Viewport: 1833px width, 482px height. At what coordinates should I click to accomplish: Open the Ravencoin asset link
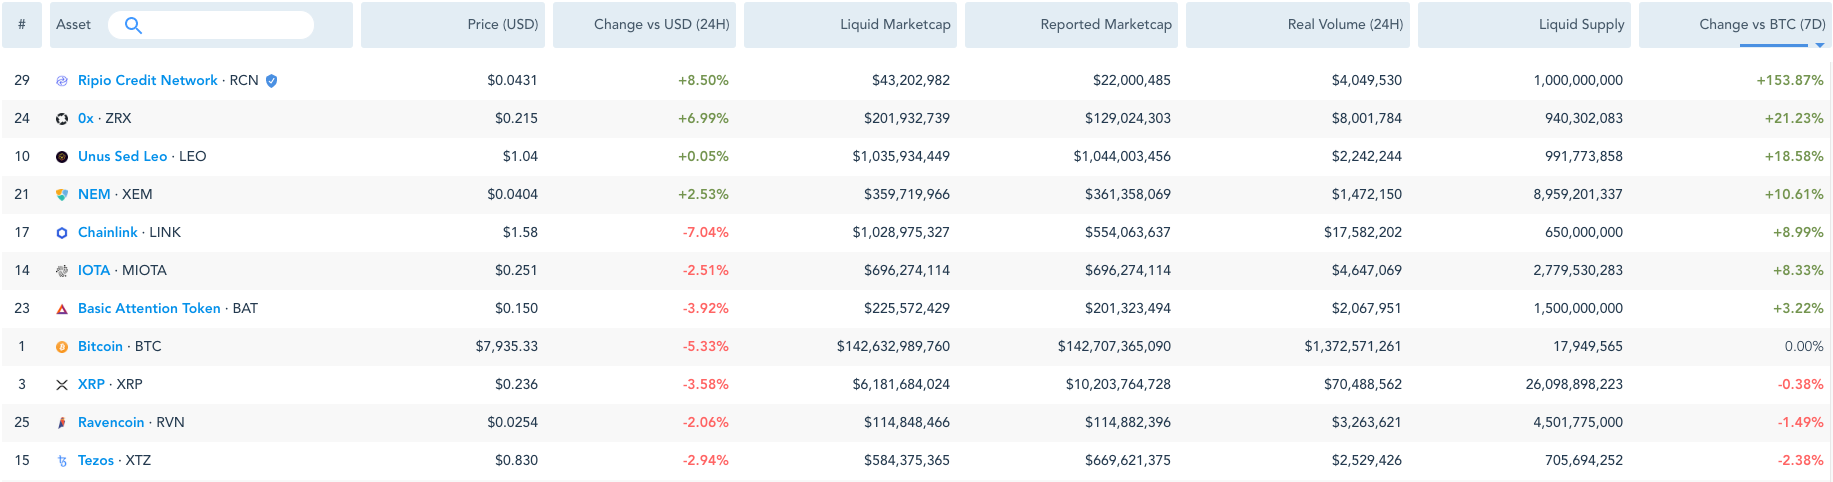click(111, 422)
